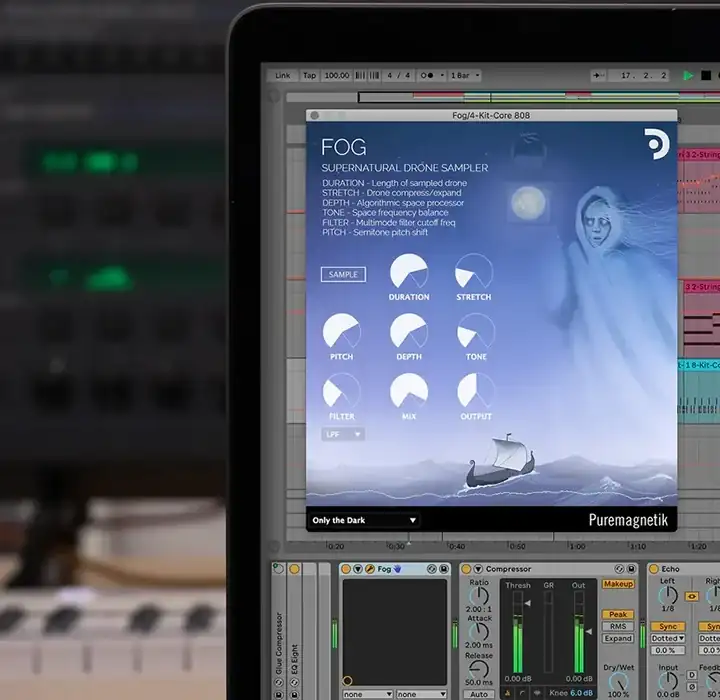Click the Fog device save preset icon
Image resolution: width=720 pixels, height=700 pixels.
coord(444,569)
